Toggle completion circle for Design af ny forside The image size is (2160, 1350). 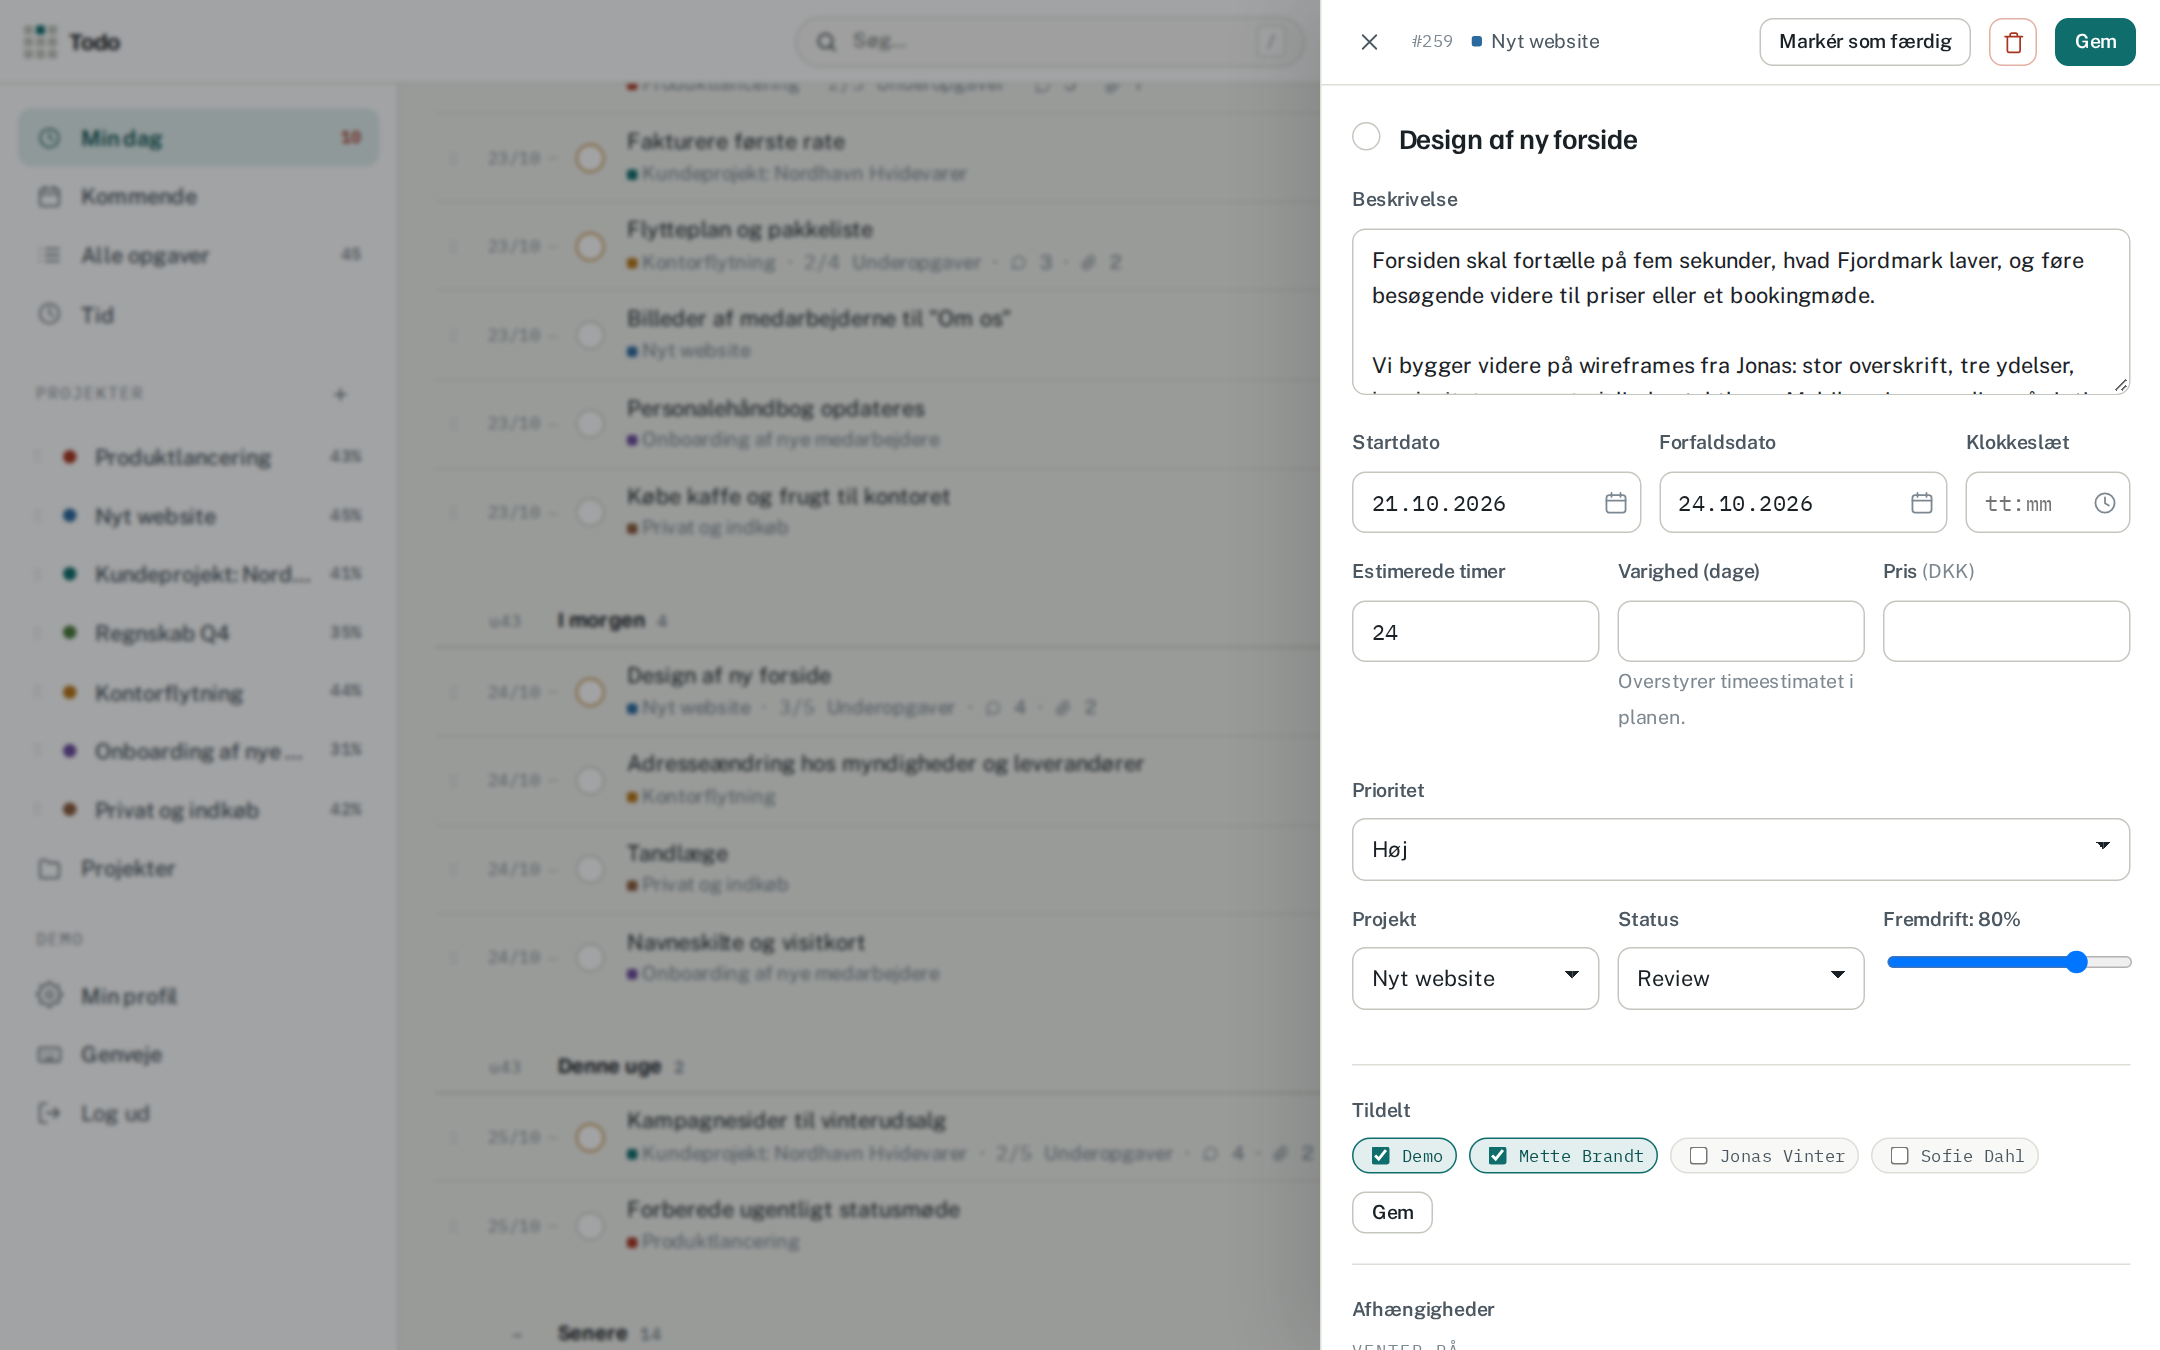click(1366, 137)
